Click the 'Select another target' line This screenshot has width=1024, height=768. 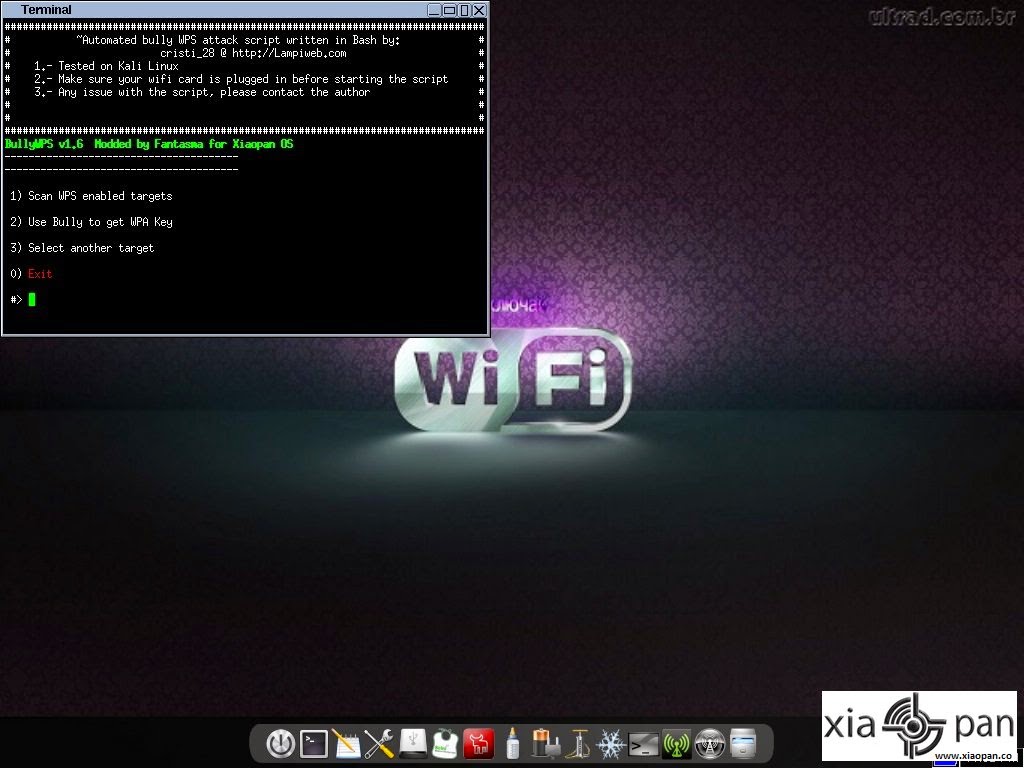click(82, 248)
